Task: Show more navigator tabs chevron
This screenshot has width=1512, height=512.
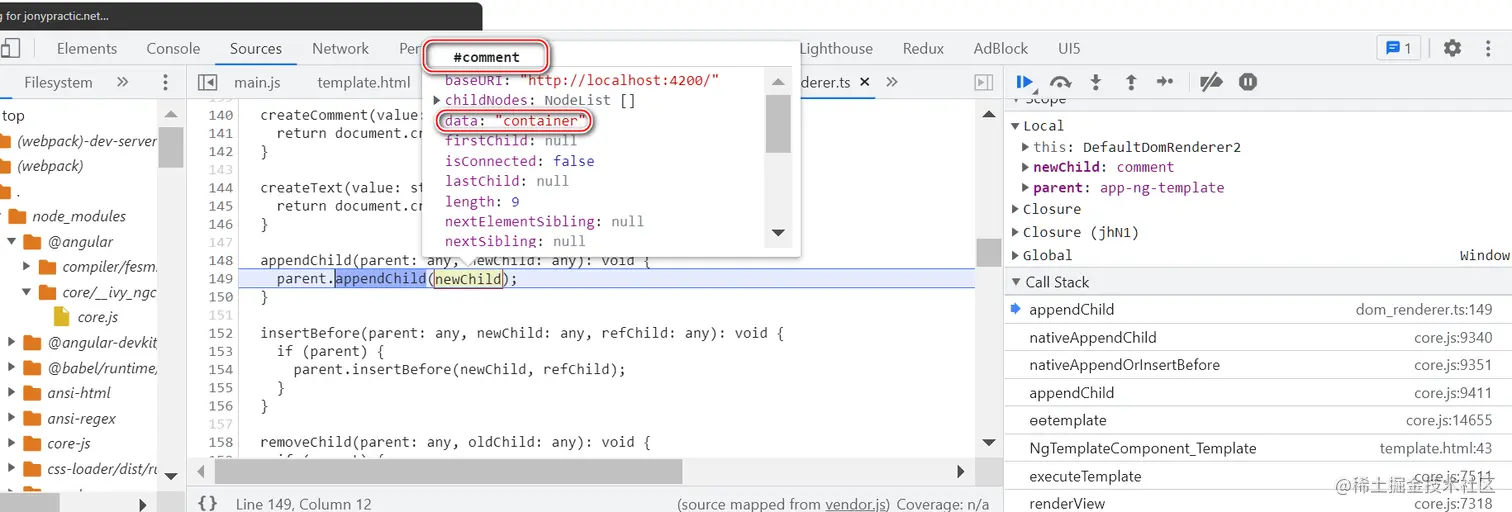Action: [x=123, y=82]
